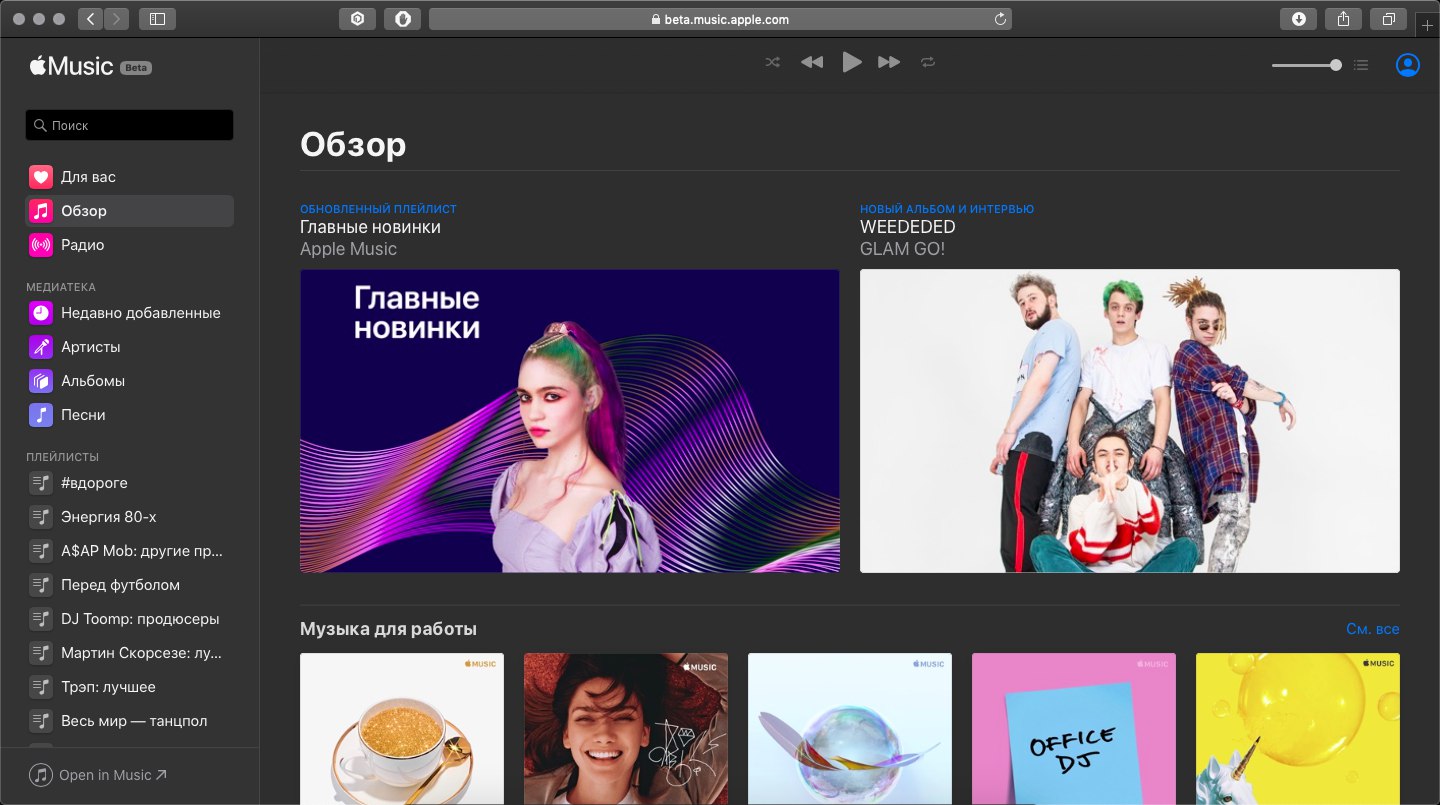Screen dimensions: 1440x805
Task: Click the НОВЫЙ АЛЬБОМ И ИНТЕРВЬЮ label
Action: [947, 209]
